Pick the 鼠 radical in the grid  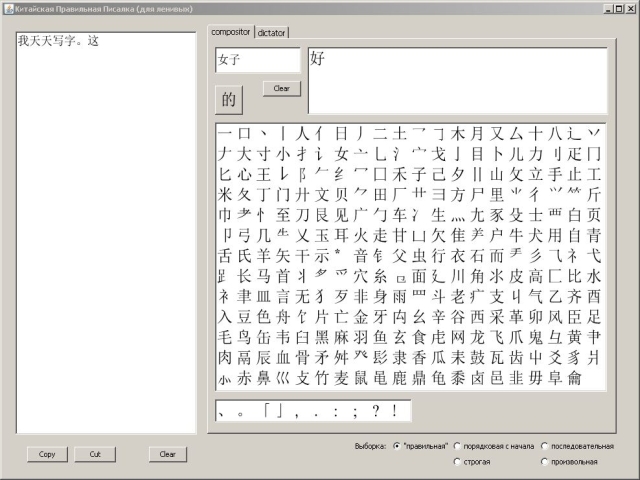[360, 378]
